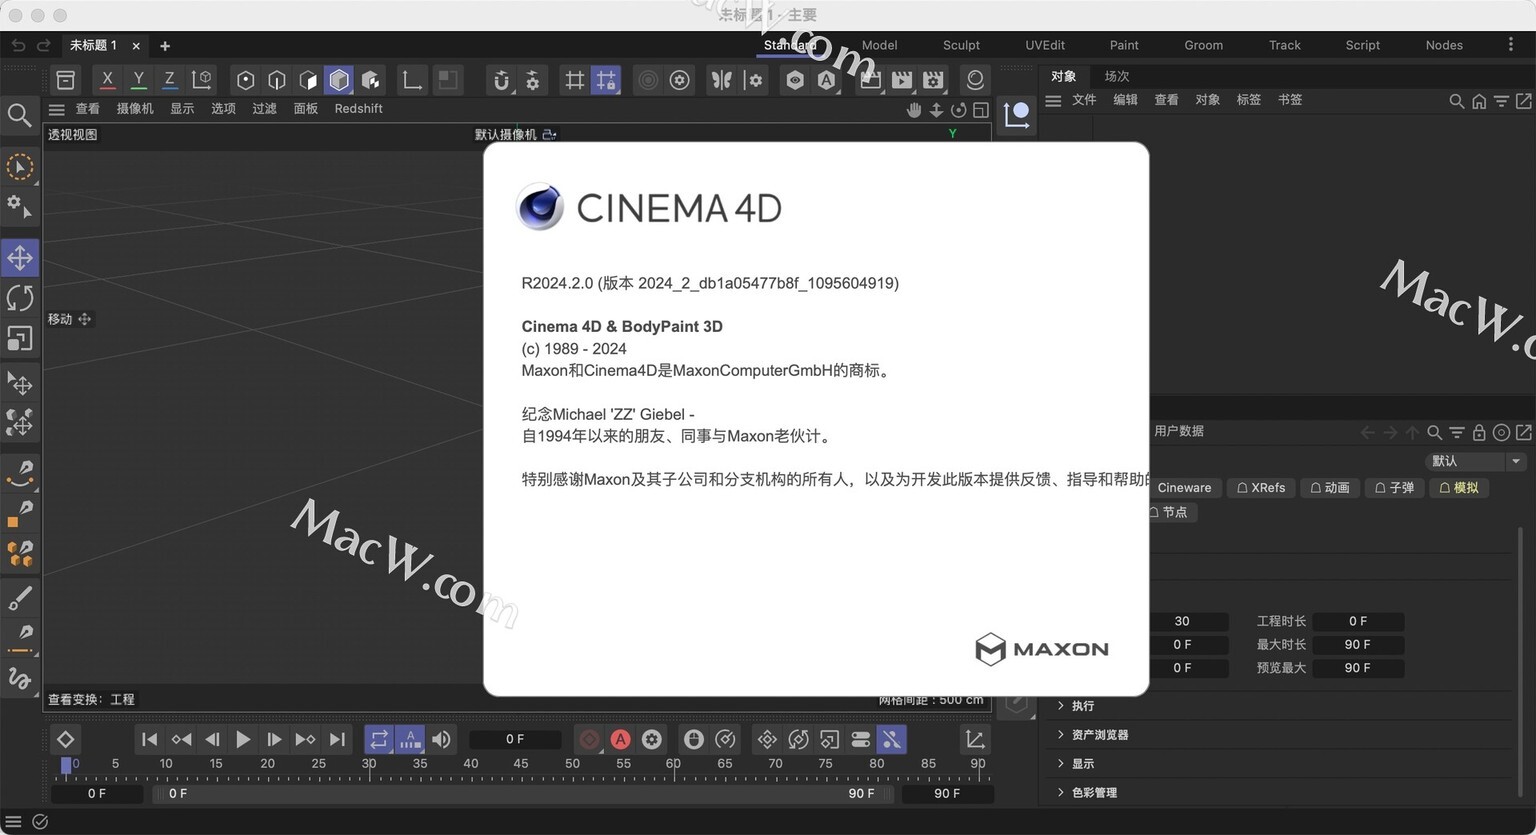Select Points mode icon in toolbar

(246, 80)
